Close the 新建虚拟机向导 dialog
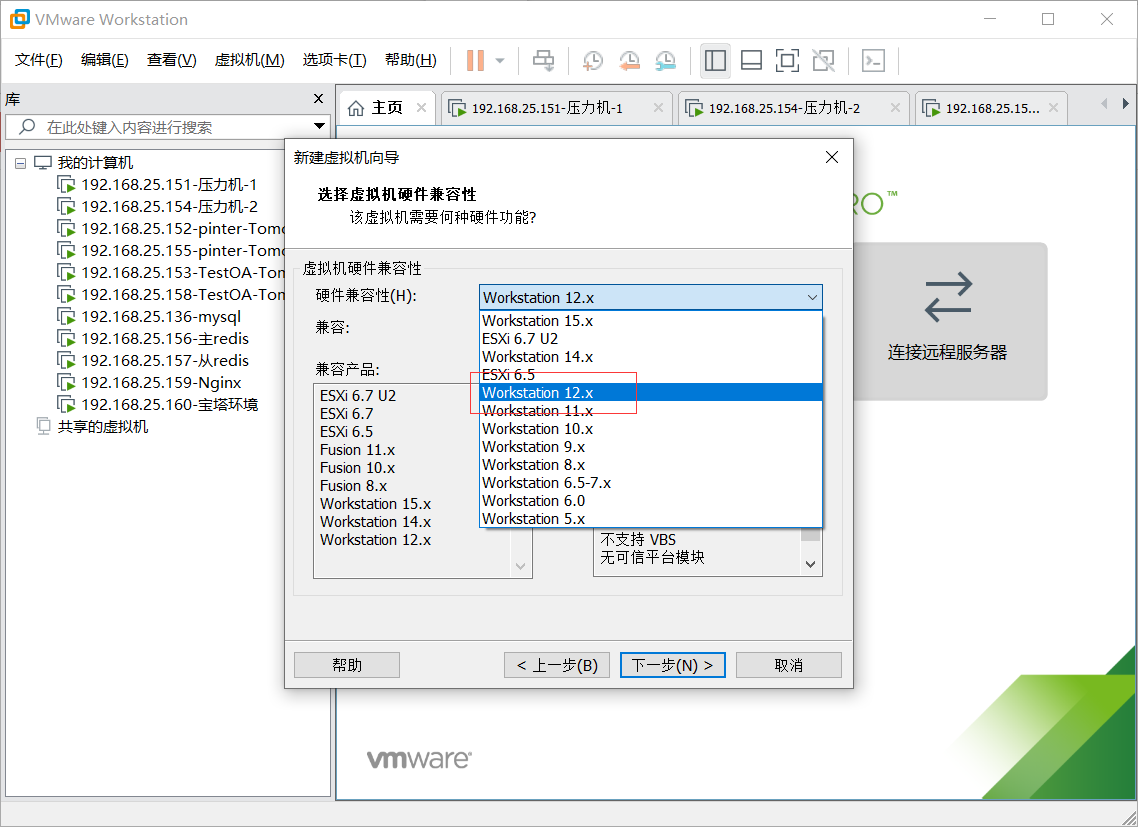The width and height of the screenshot is (1138, 827). click(832, 158)
